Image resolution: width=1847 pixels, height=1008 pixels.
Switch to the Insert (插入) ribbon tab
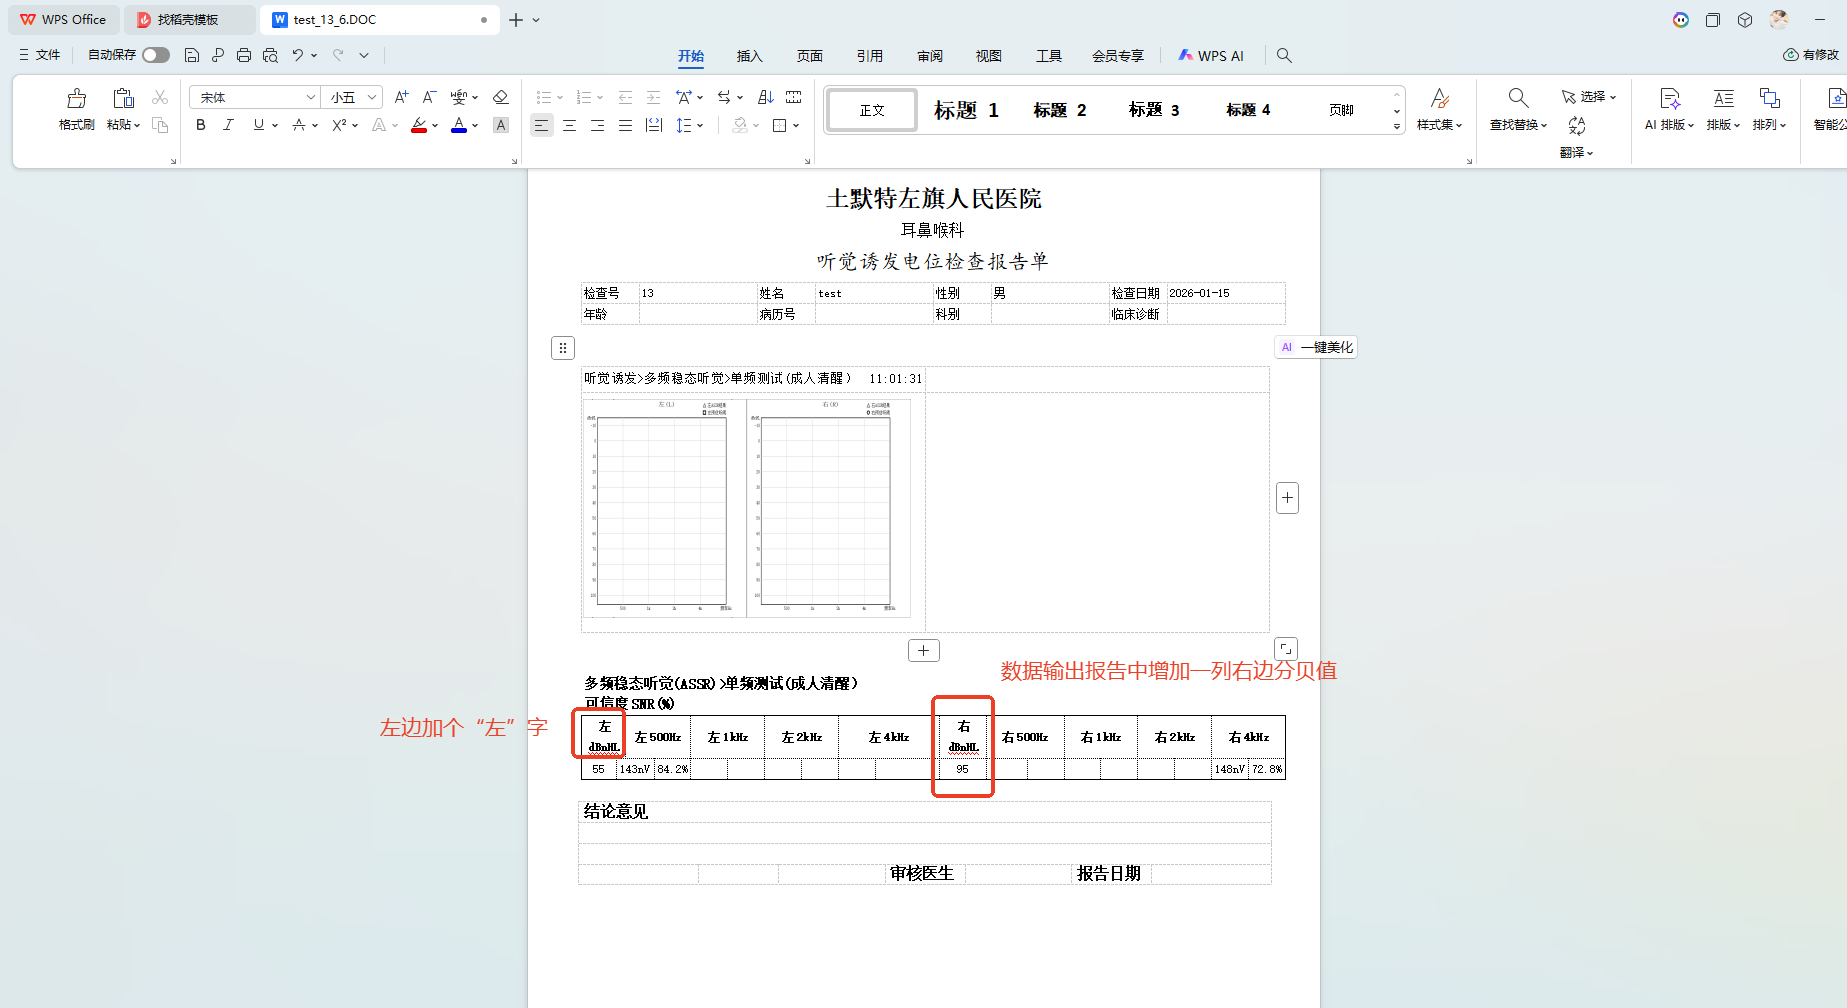749,56
